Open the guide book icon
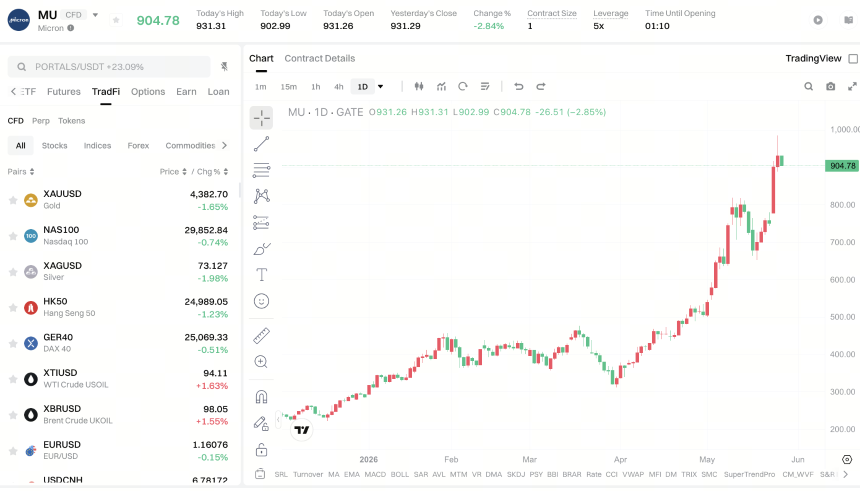860x491 pixels. pyautogui.click(x=848, y=20)
